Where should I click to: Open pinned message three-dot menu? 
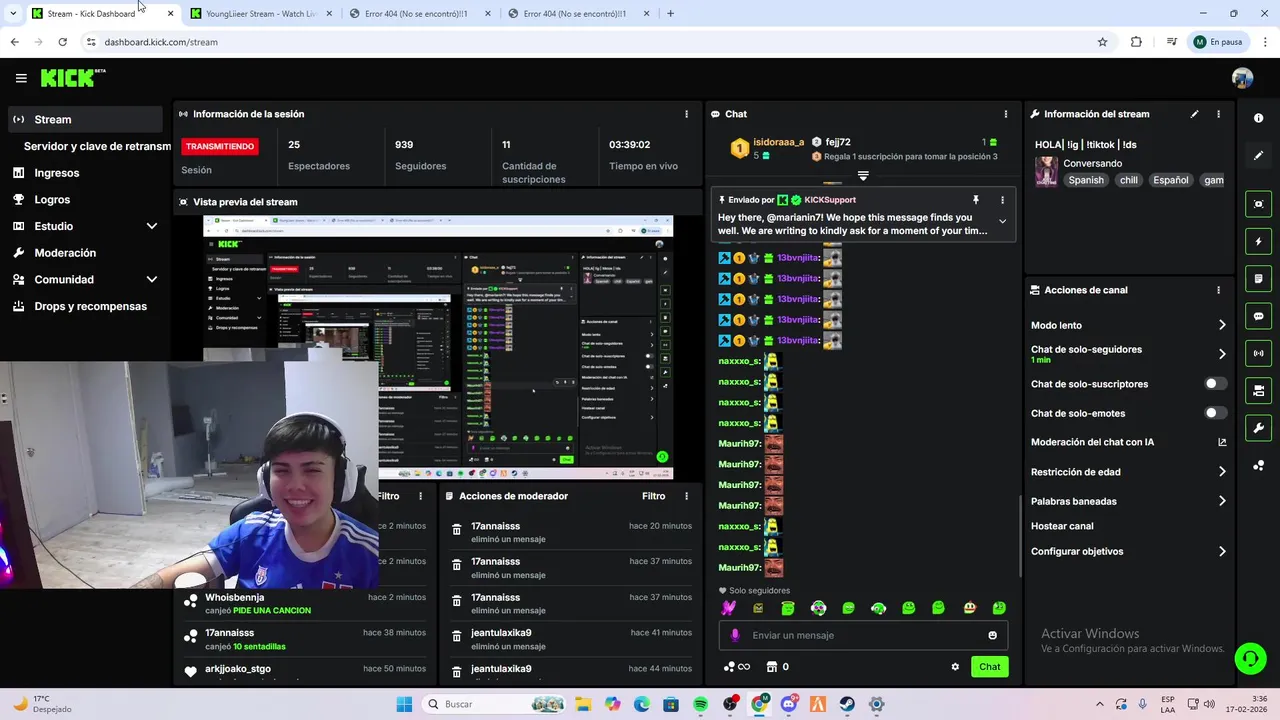coord(1002,200)
